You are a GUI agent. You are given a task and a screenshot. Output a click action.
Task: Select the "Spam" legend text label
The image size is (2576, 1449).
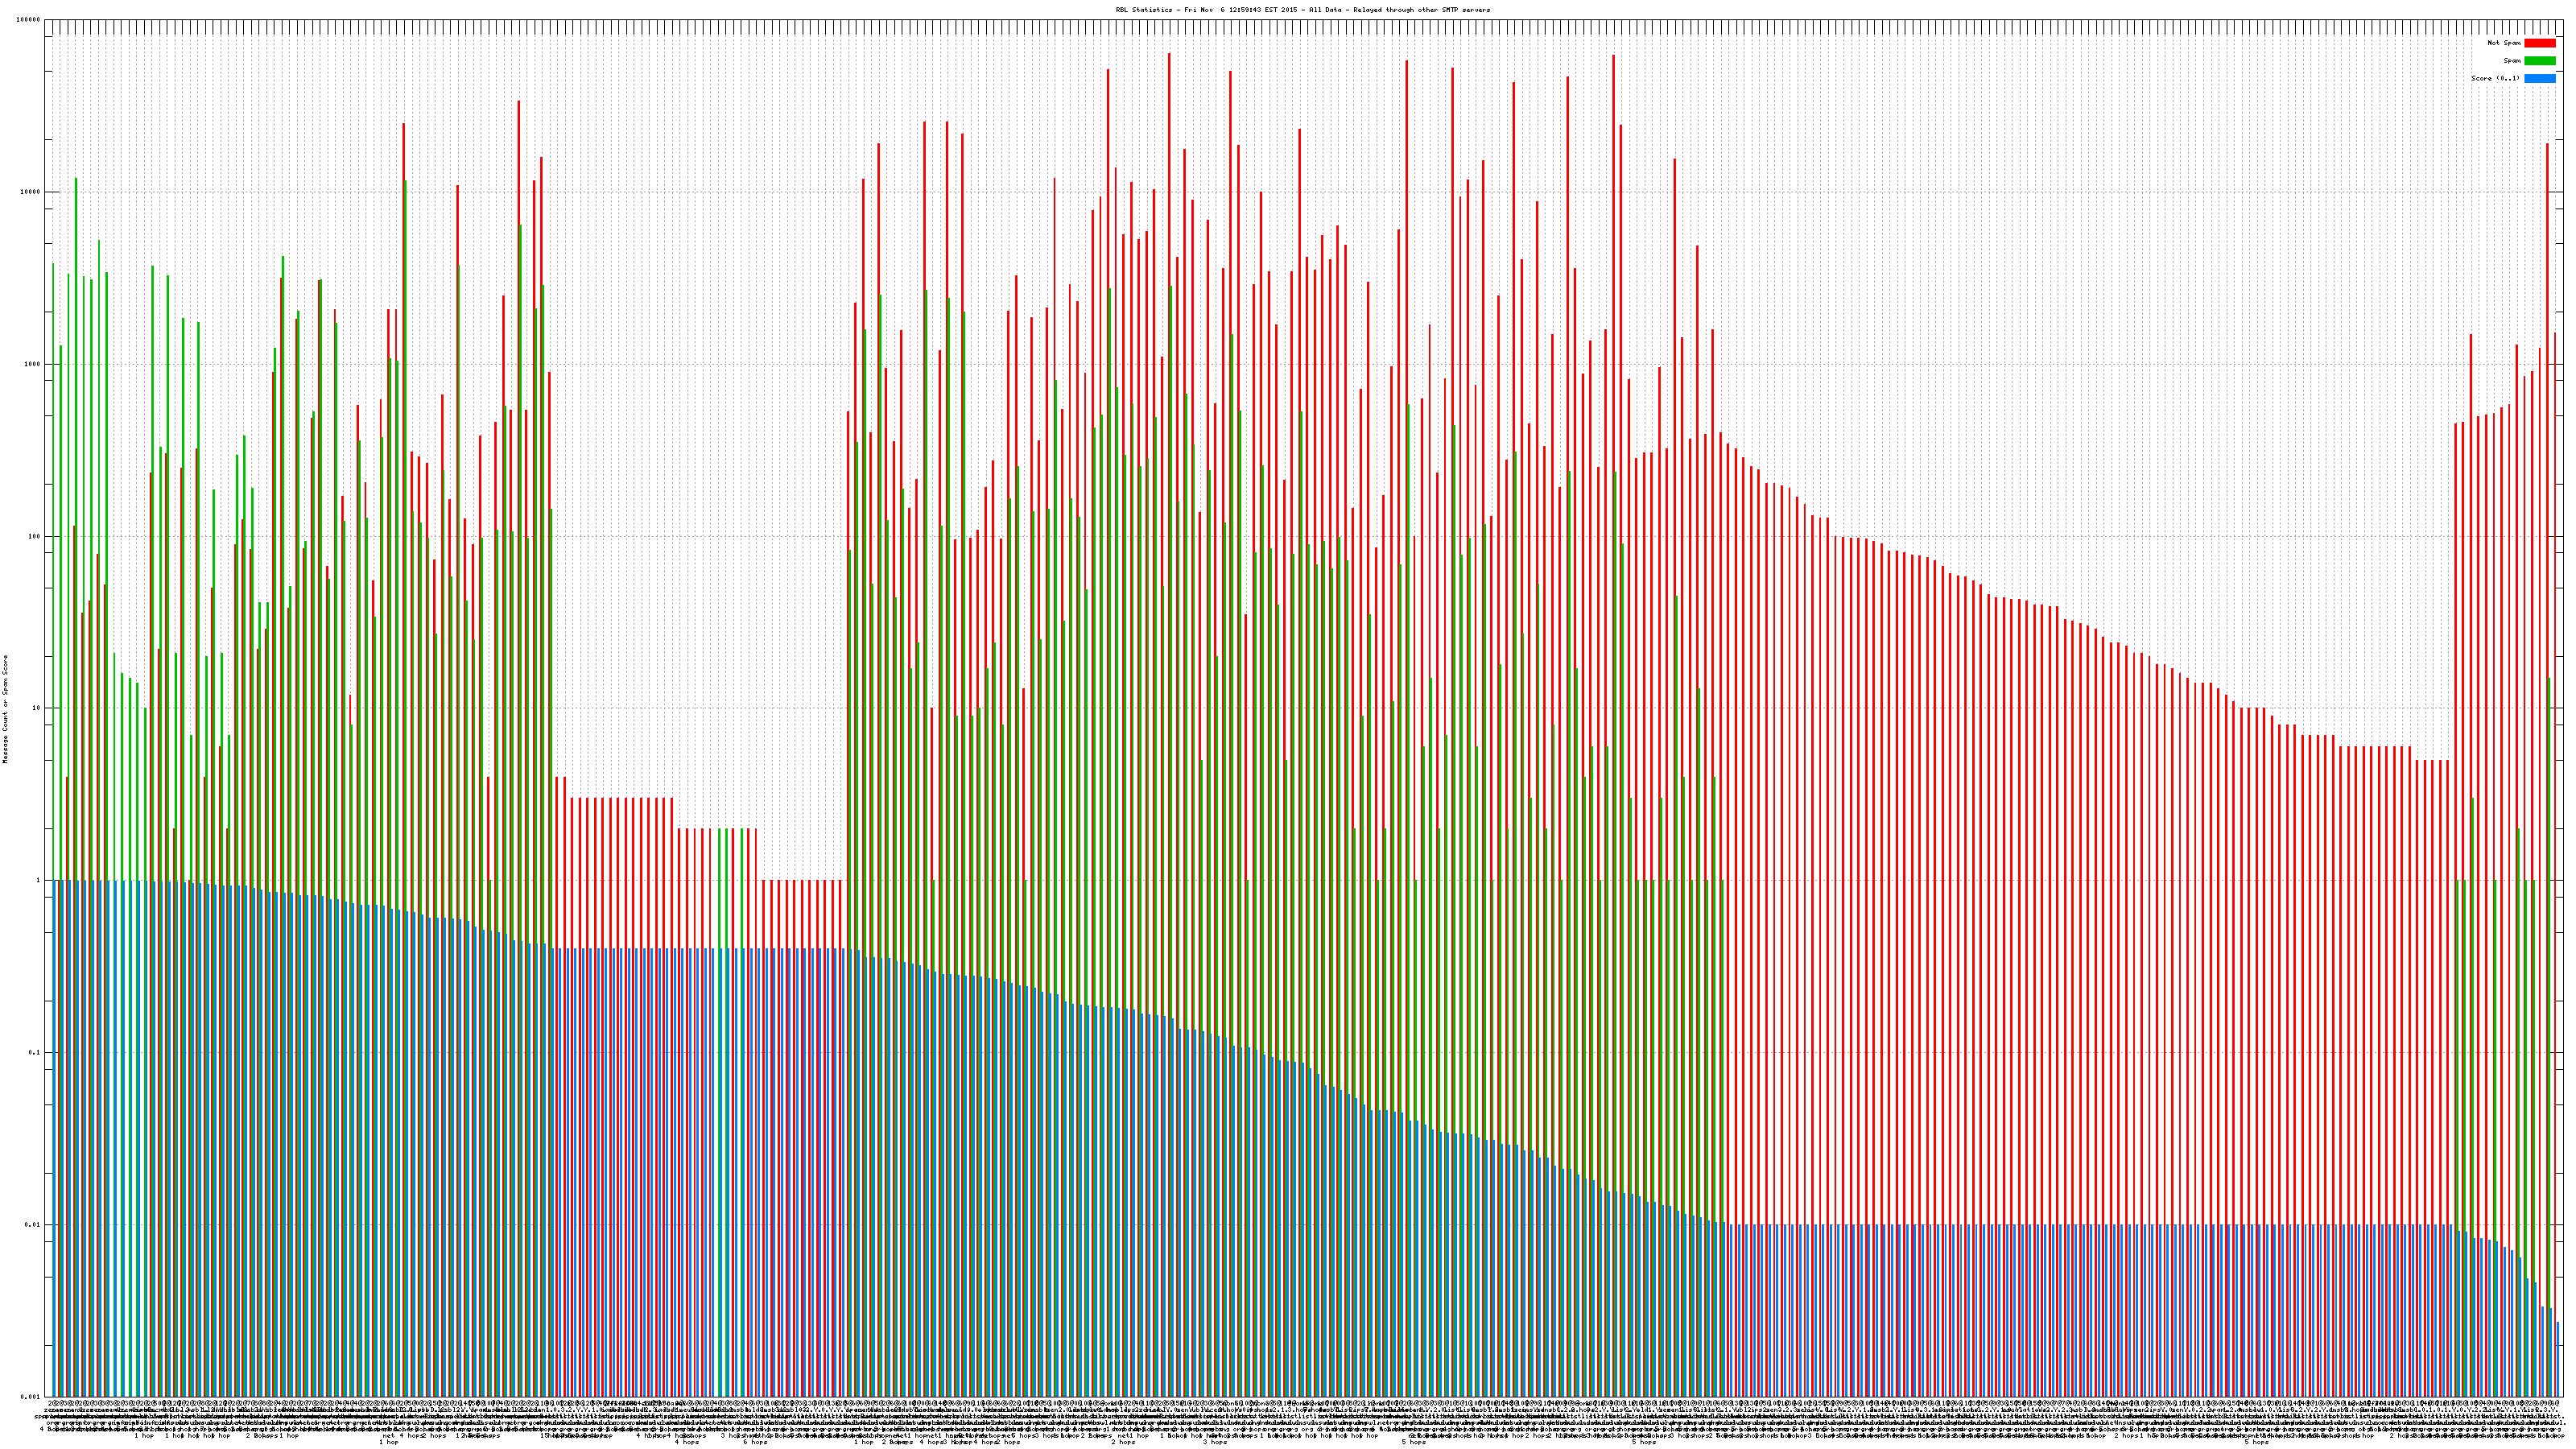[2512, 61]
